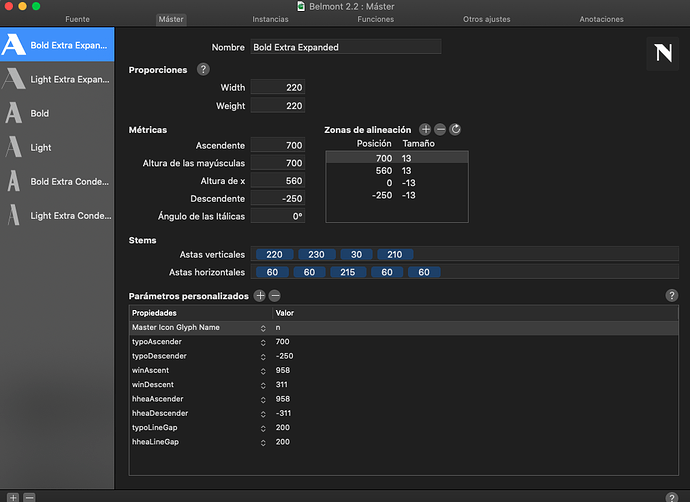The width and height of the screenshot is (690, 502).
Task: Refresh the Zonas de alineación values
Action: [x=455, y=130]
